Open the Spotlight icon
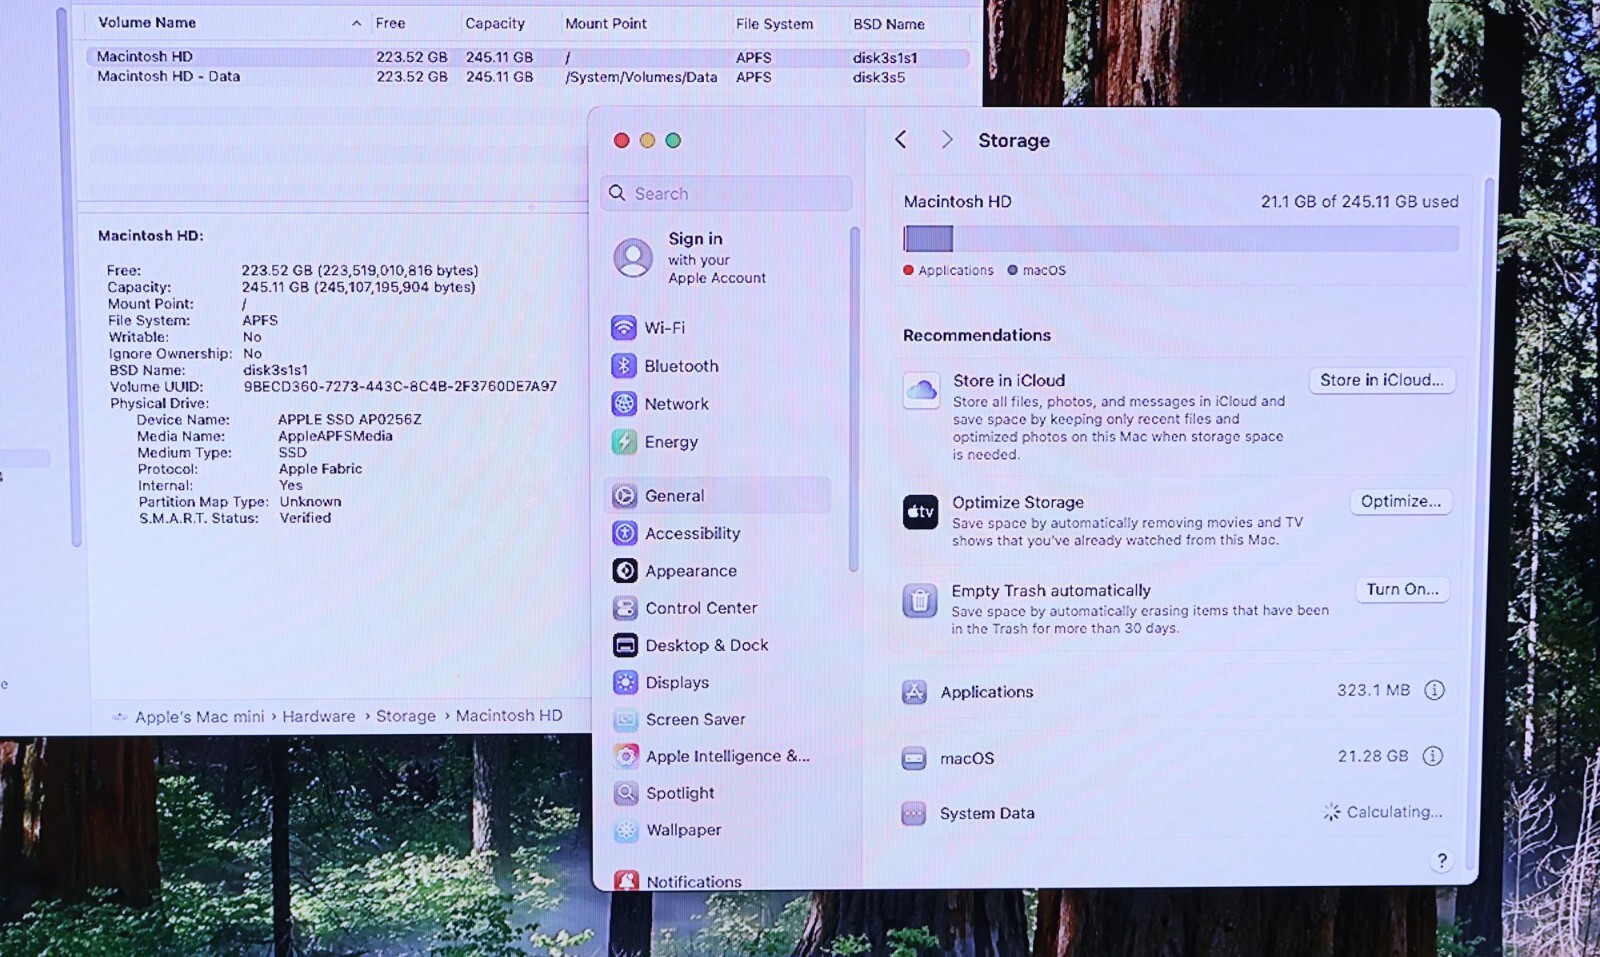 [x=625, y=794]
